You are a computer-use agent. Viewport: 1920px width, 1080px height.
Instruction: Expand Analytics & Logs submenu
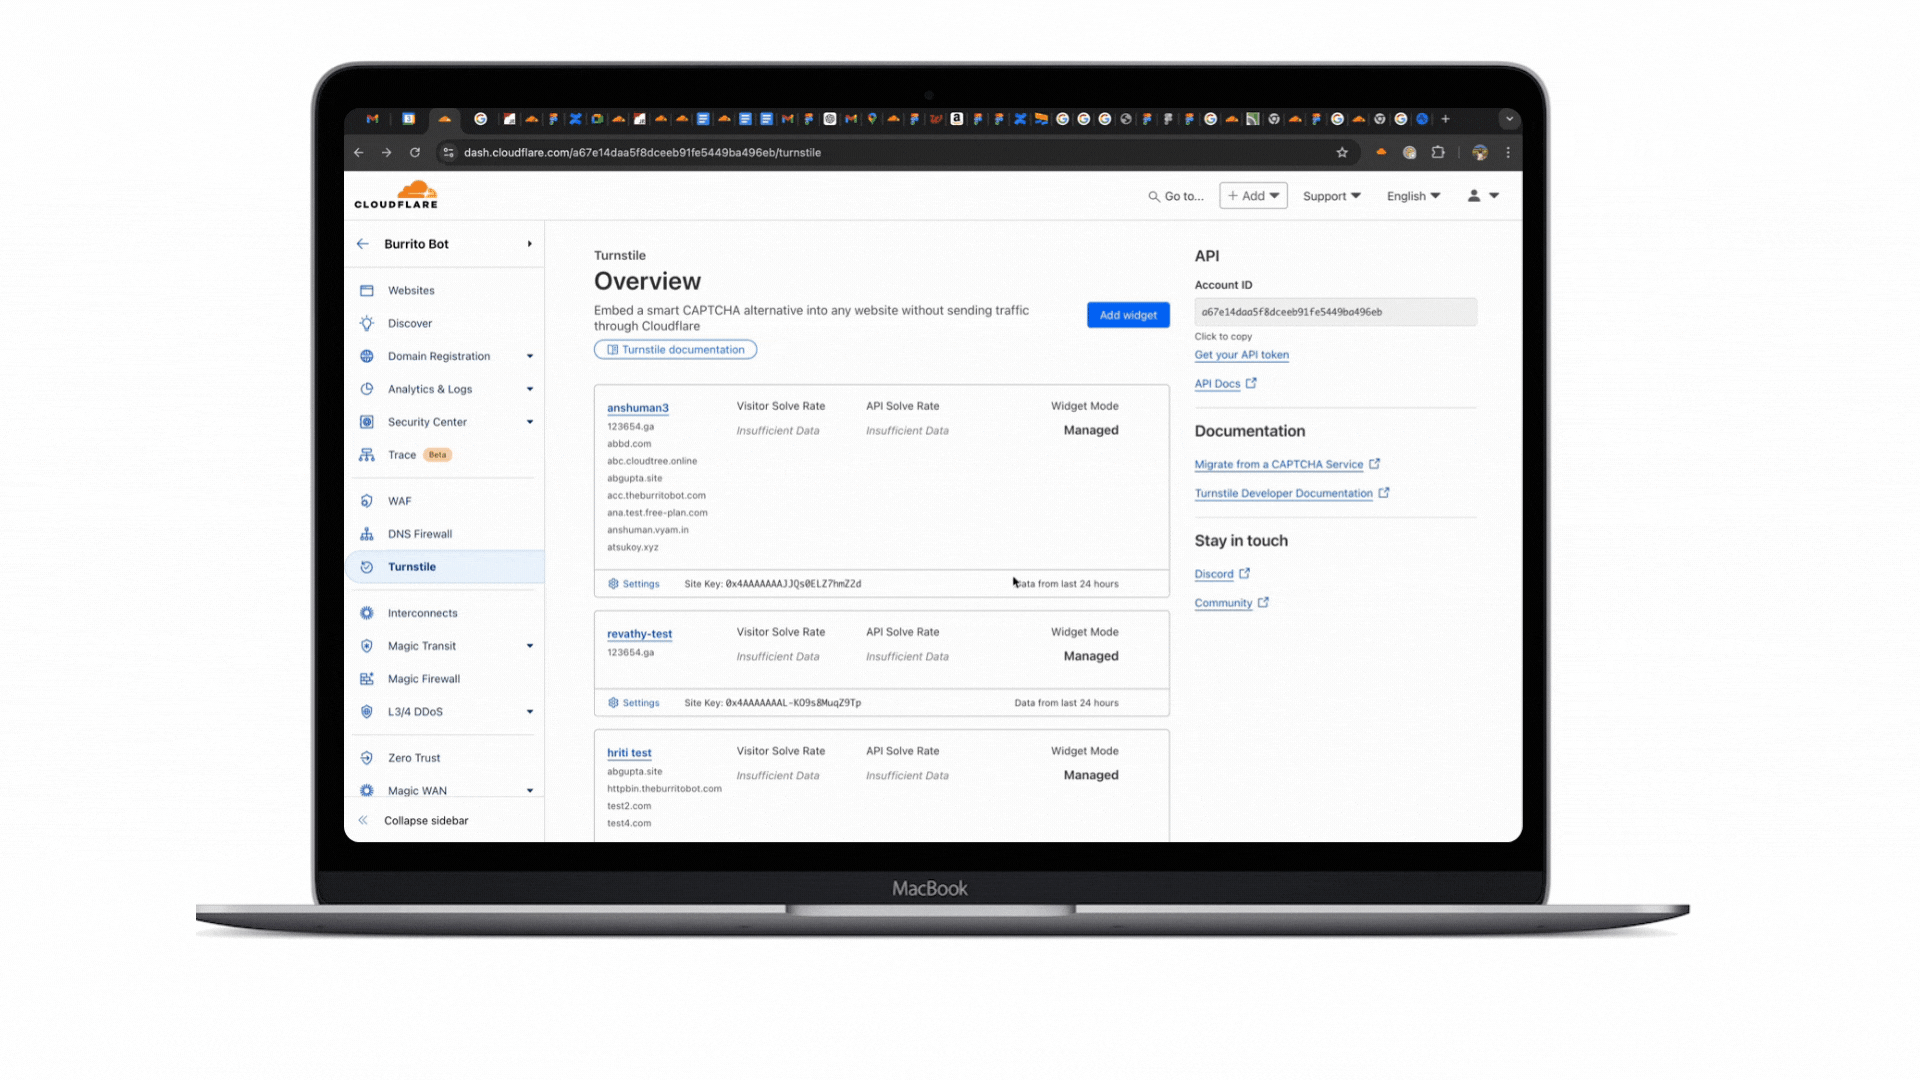coord(529,389)
